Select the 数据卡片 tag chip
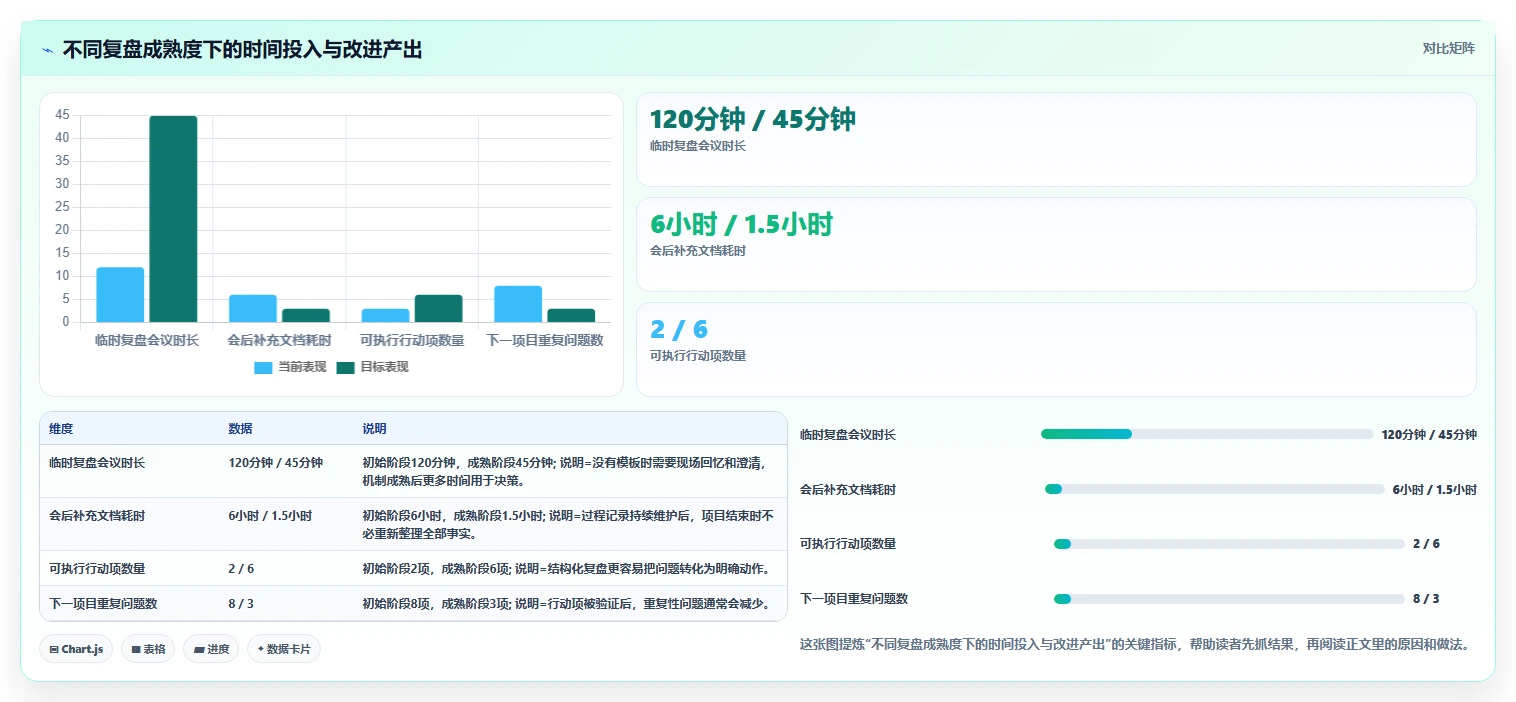 click(284, 649)
